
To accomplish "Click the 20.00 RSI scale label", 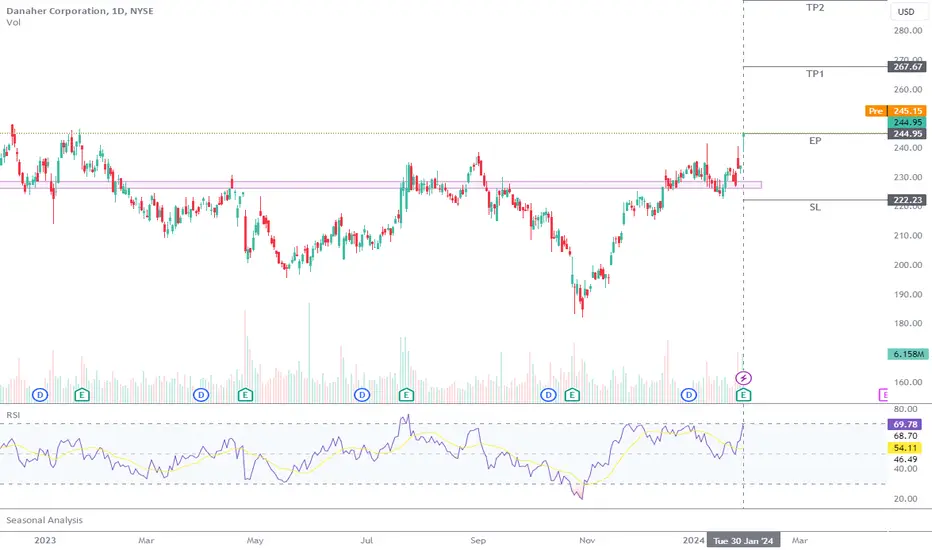I will click(x=905, y=499).
